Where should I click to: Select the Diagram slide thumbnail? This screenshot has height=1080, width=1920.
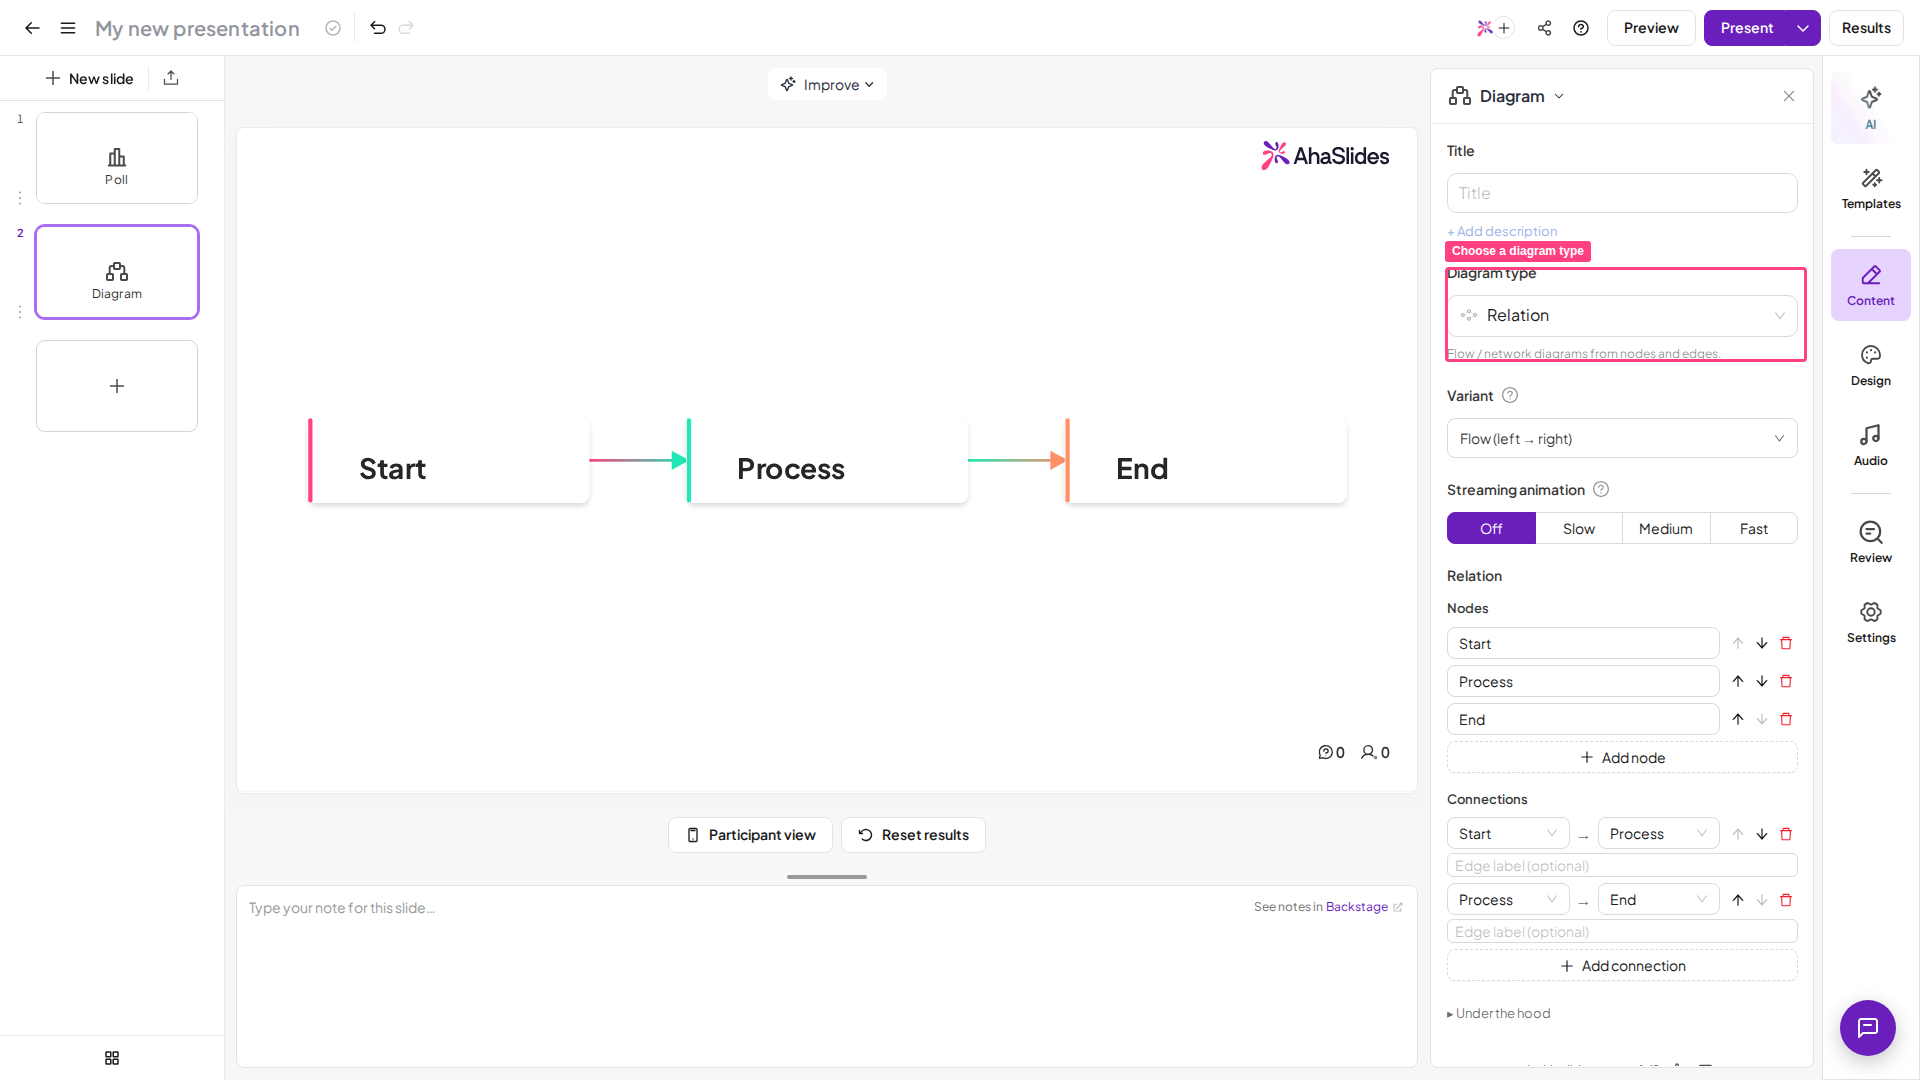point(117,272)
